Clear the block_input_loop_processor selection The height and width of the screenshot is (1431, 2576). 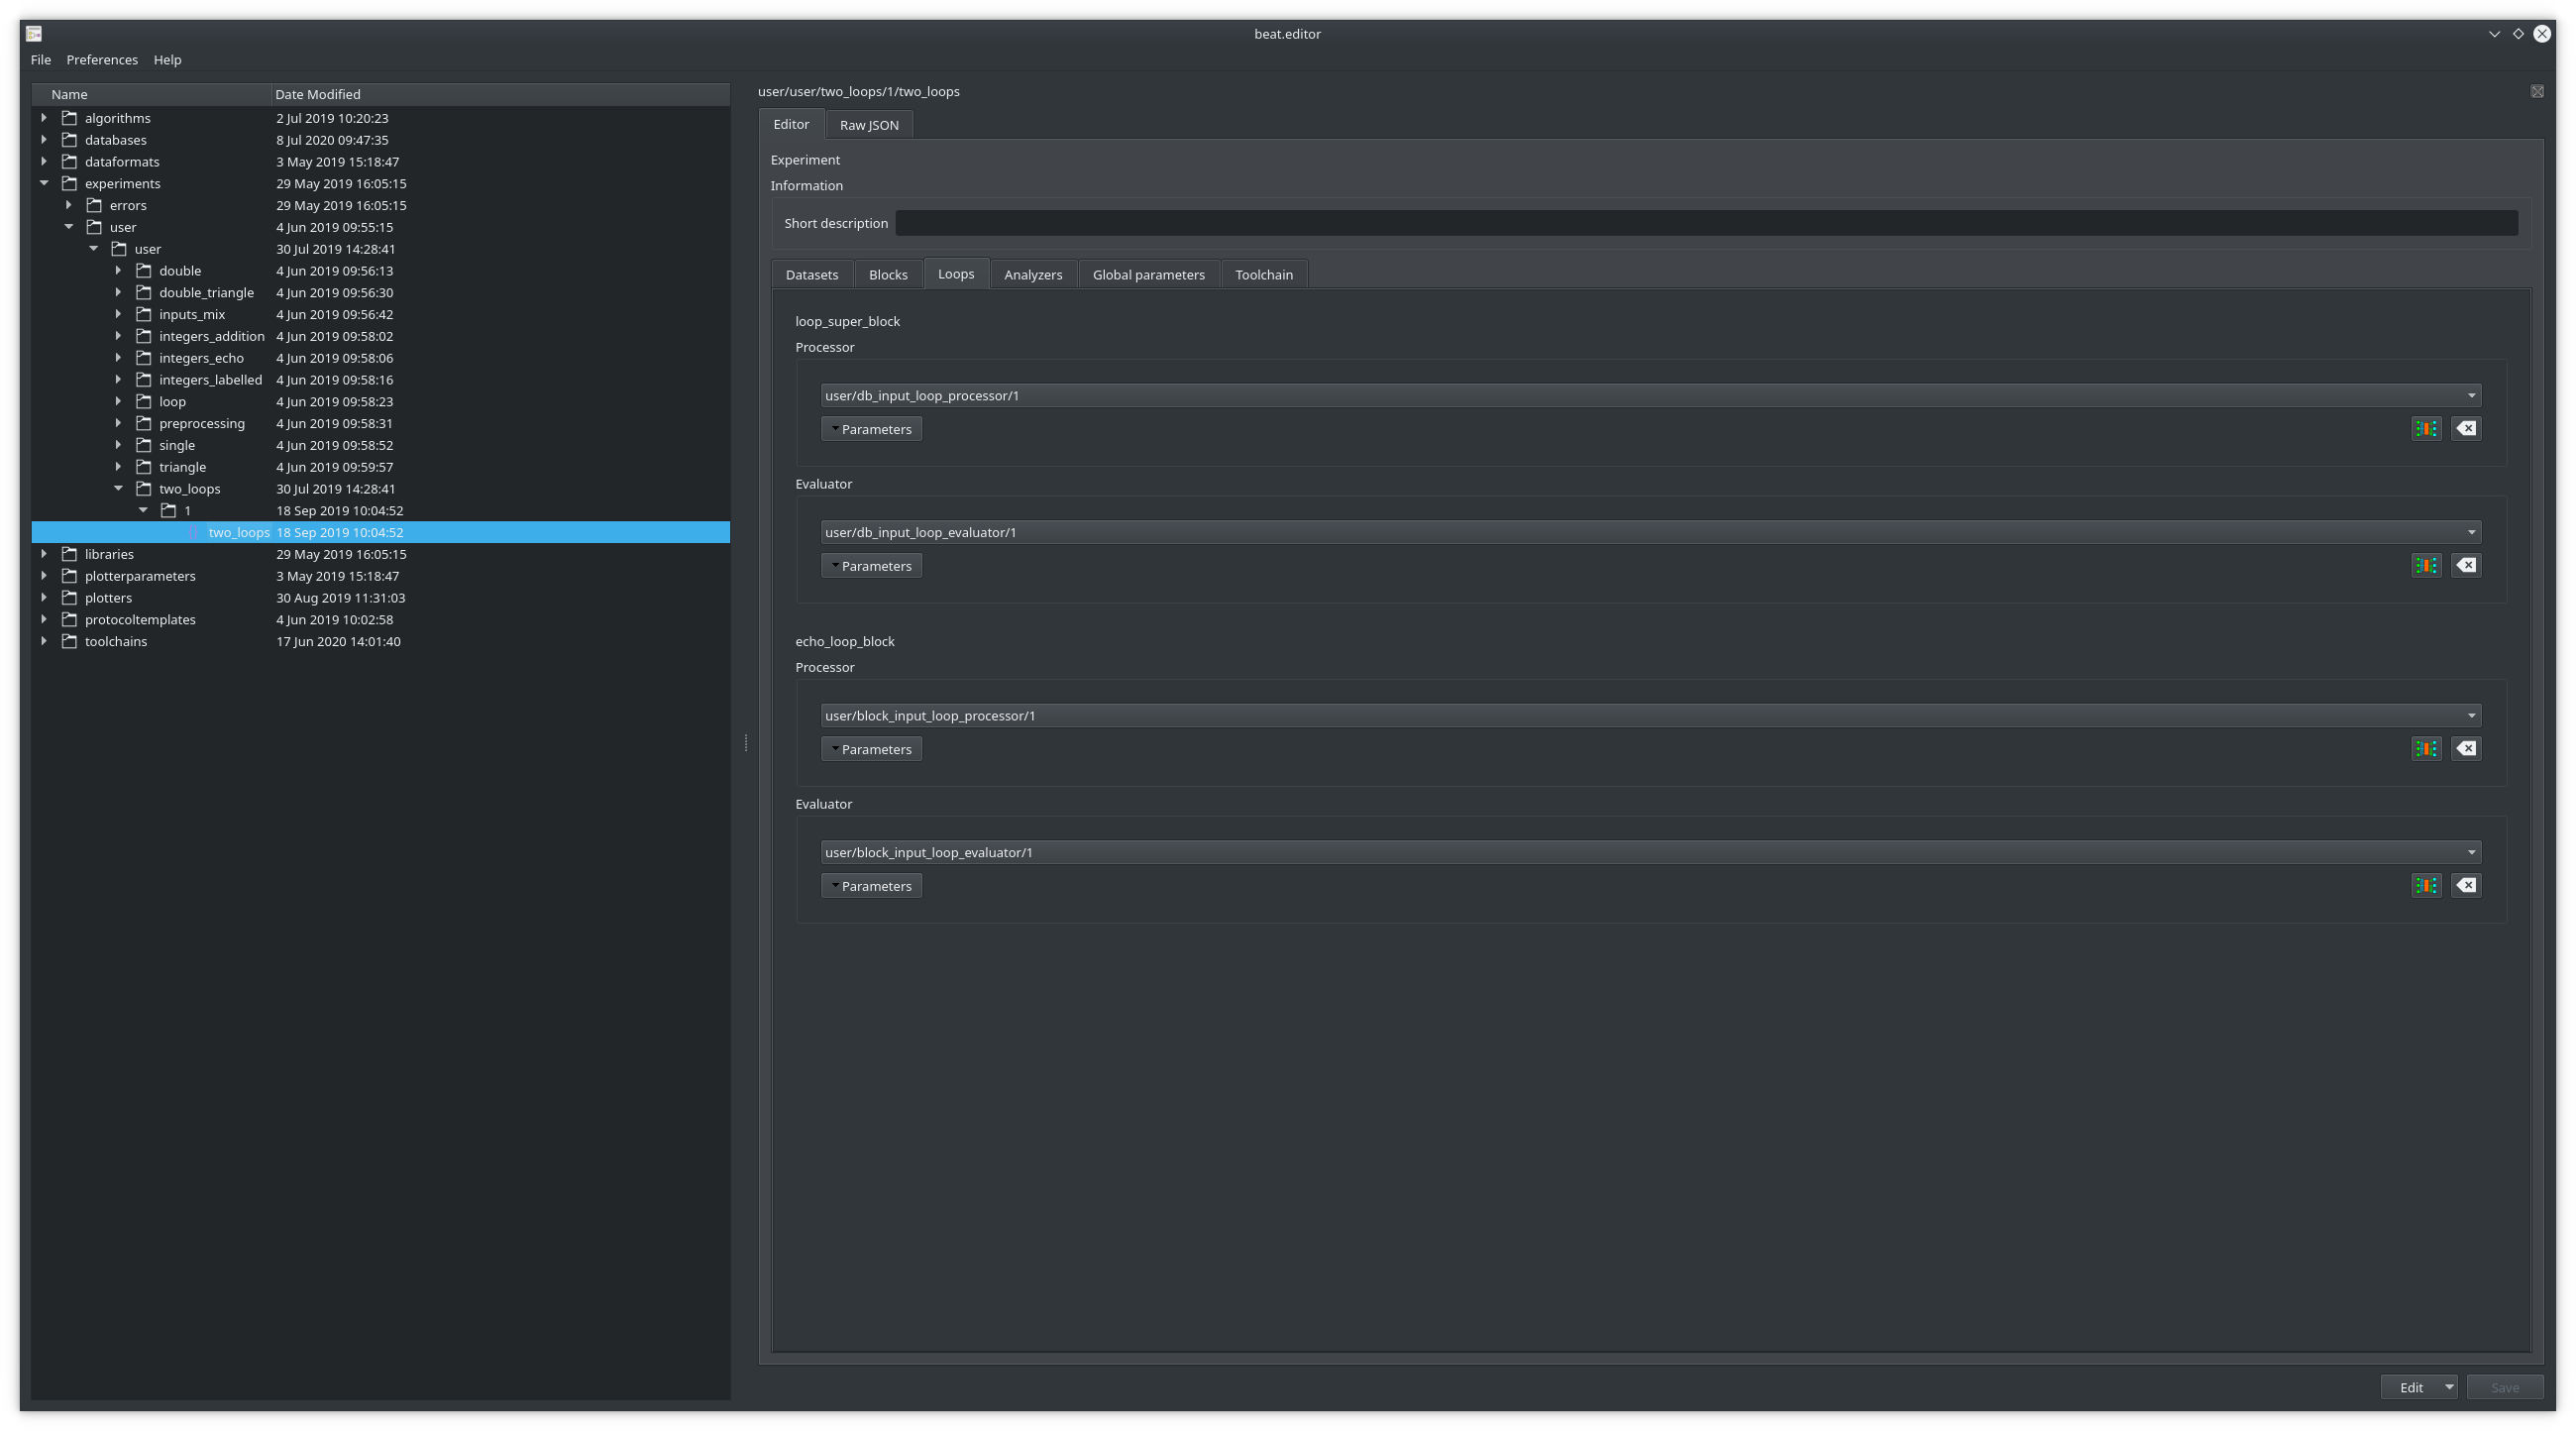point(2466,748)
